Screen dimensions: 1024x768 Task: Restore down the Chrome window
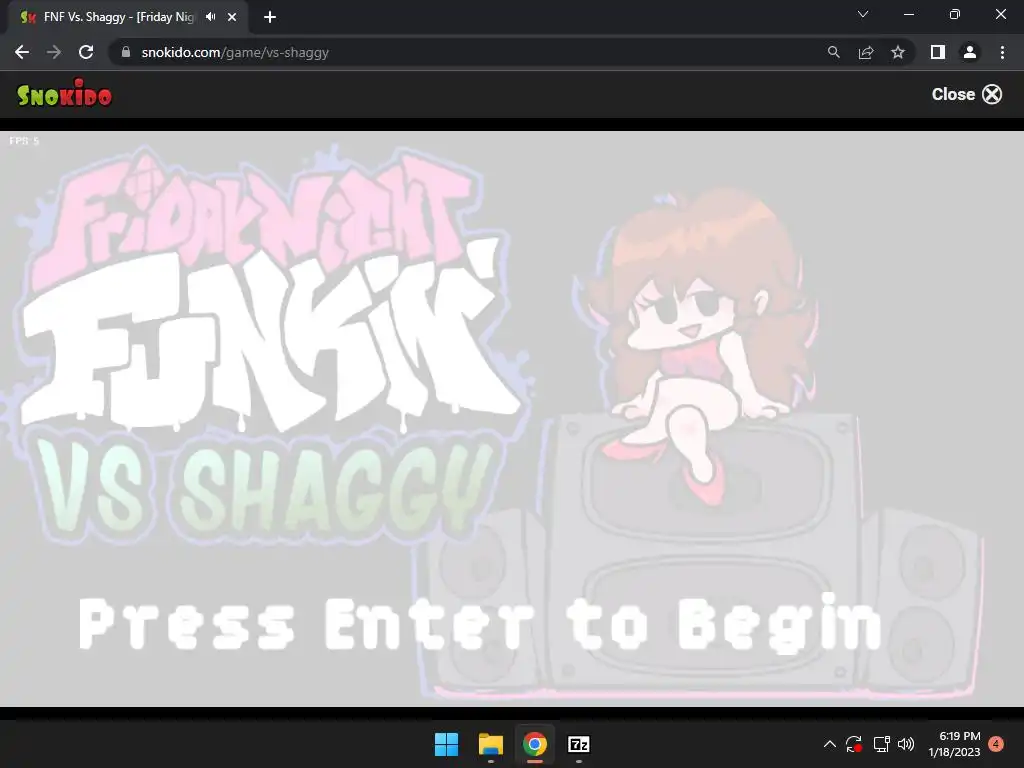[x=955, y=14]
